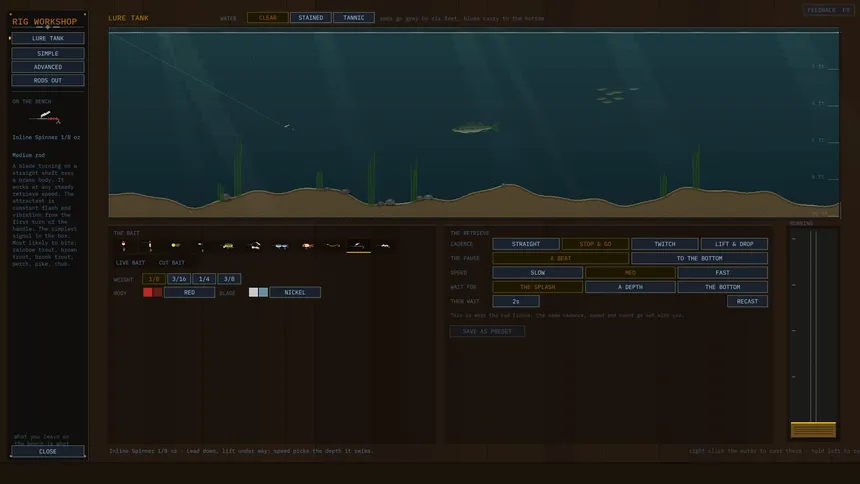This screenshot has height=484, width=860.
Task: Open the Then Wait 2s selector
Action: (516, 301)
